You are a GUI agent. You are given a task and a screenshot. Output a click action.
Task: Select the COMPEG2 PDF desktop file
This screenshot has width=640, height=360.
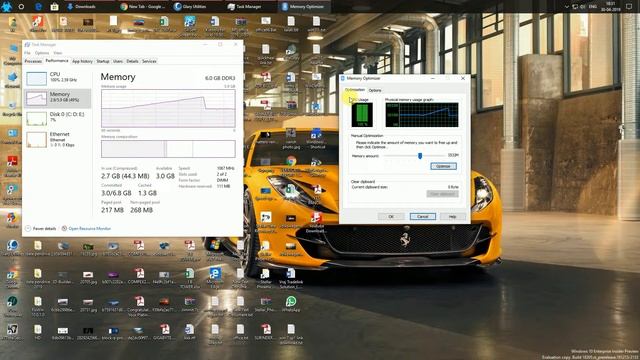[x=139, y=276]
